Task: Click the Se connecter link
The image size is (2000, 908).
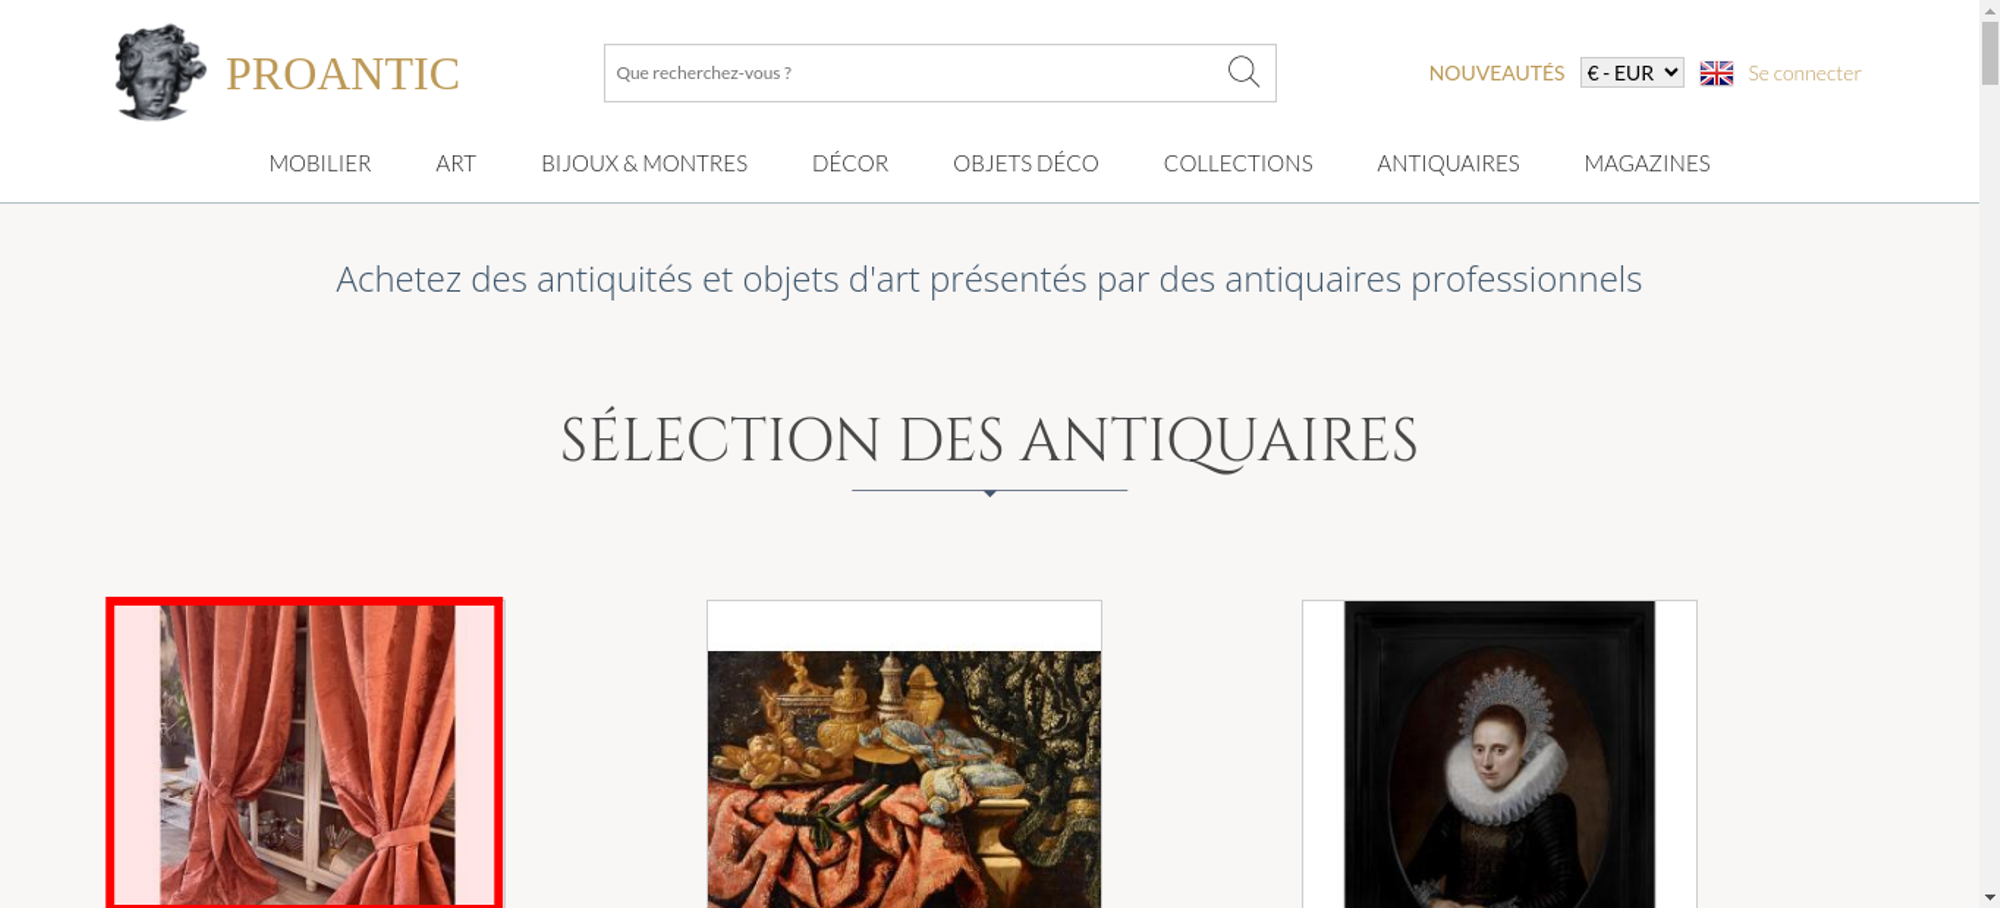Action: point(1804,73)
